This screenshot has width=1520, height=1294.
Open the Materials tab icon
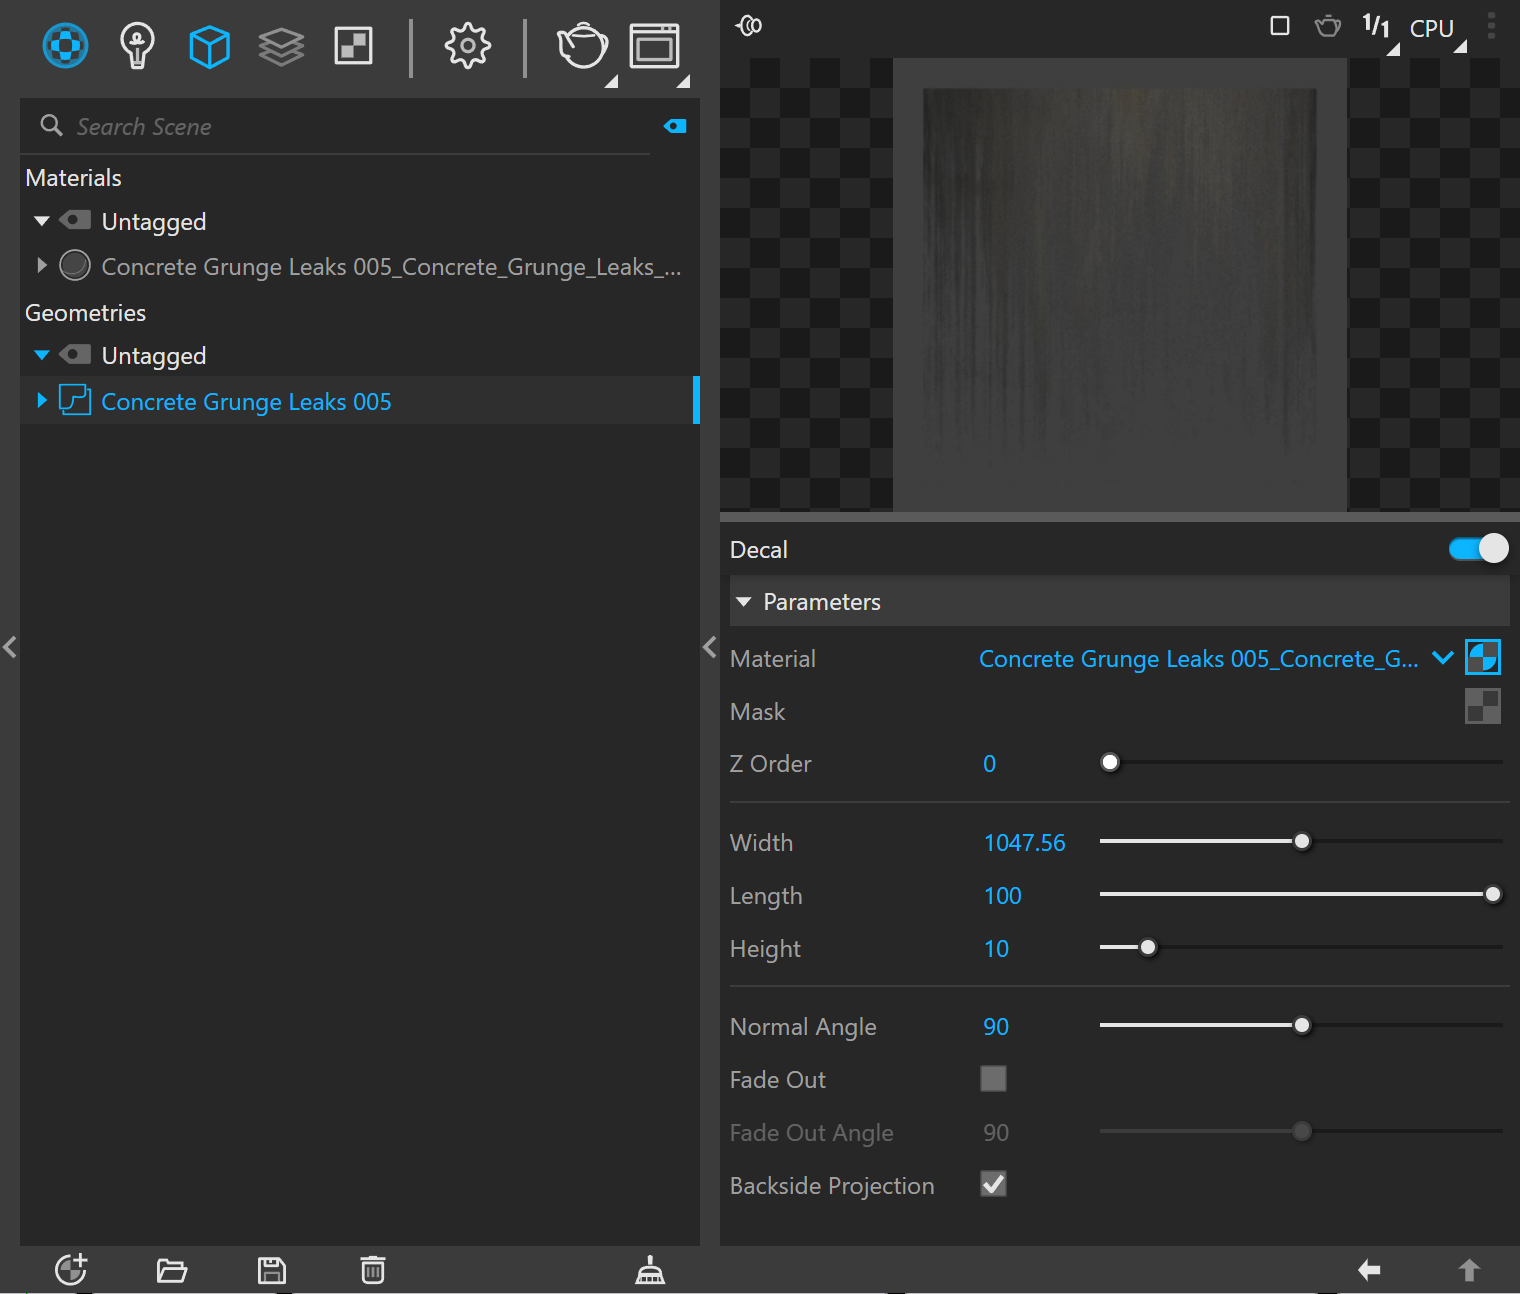pyautogui.click(x=66, y=46)
